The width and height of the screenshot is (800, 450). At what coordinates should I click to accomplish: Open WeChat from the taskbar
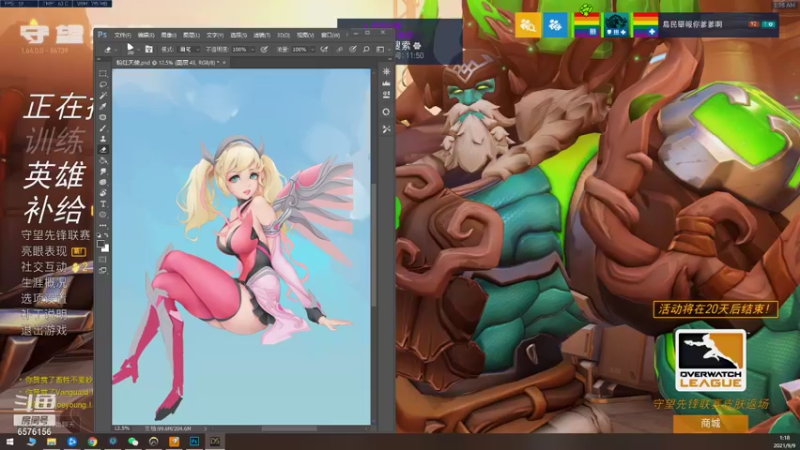(x=133, y=441)
